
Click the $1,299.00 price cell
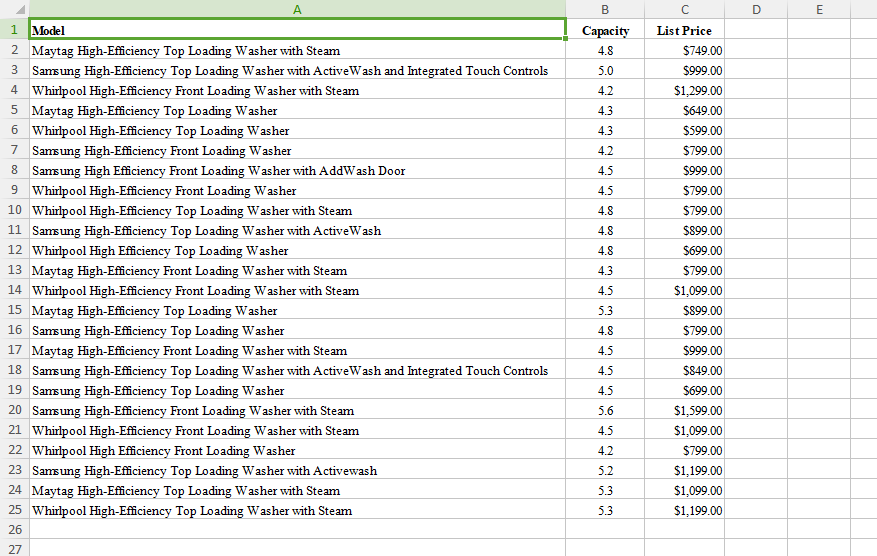(685, 91)
